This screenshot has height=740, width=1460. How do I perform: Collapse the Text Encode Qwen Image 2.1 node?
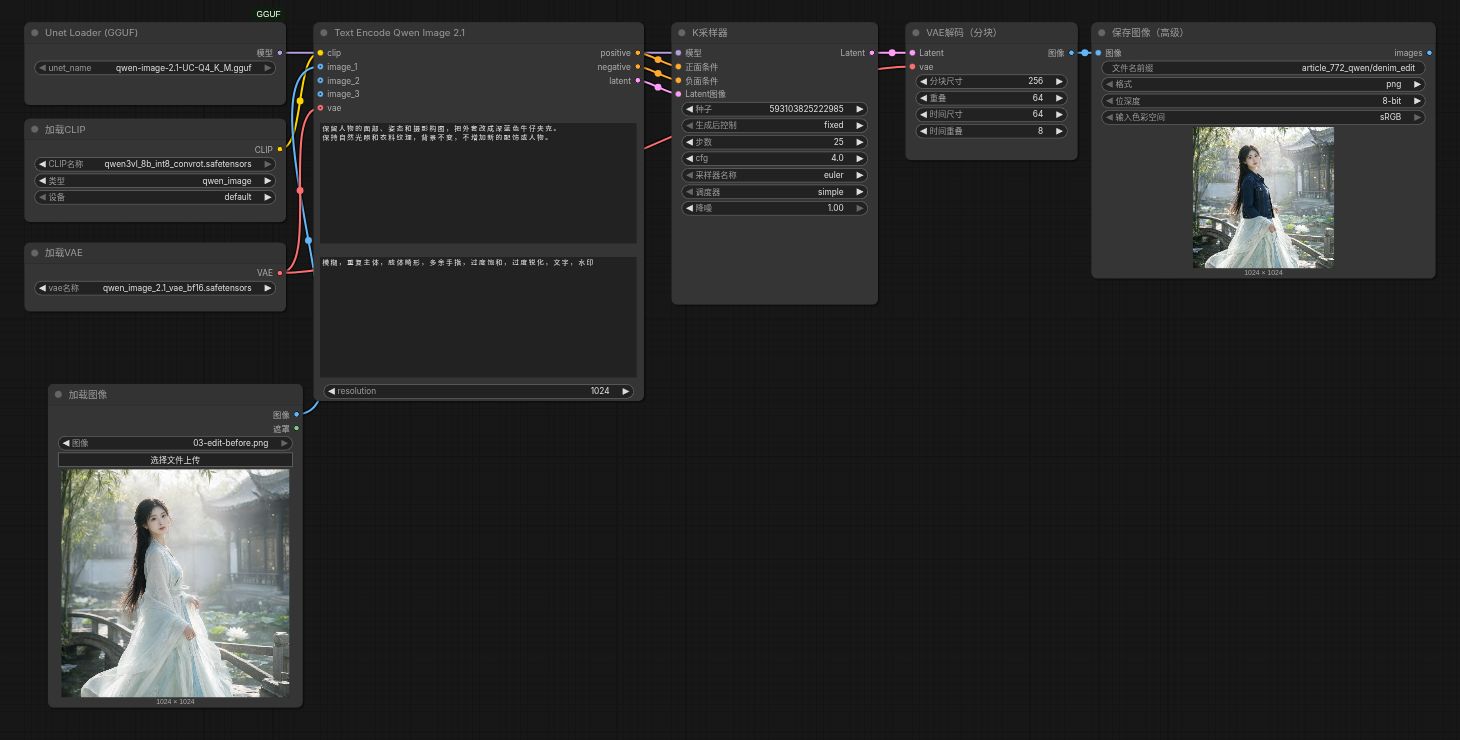324,33
